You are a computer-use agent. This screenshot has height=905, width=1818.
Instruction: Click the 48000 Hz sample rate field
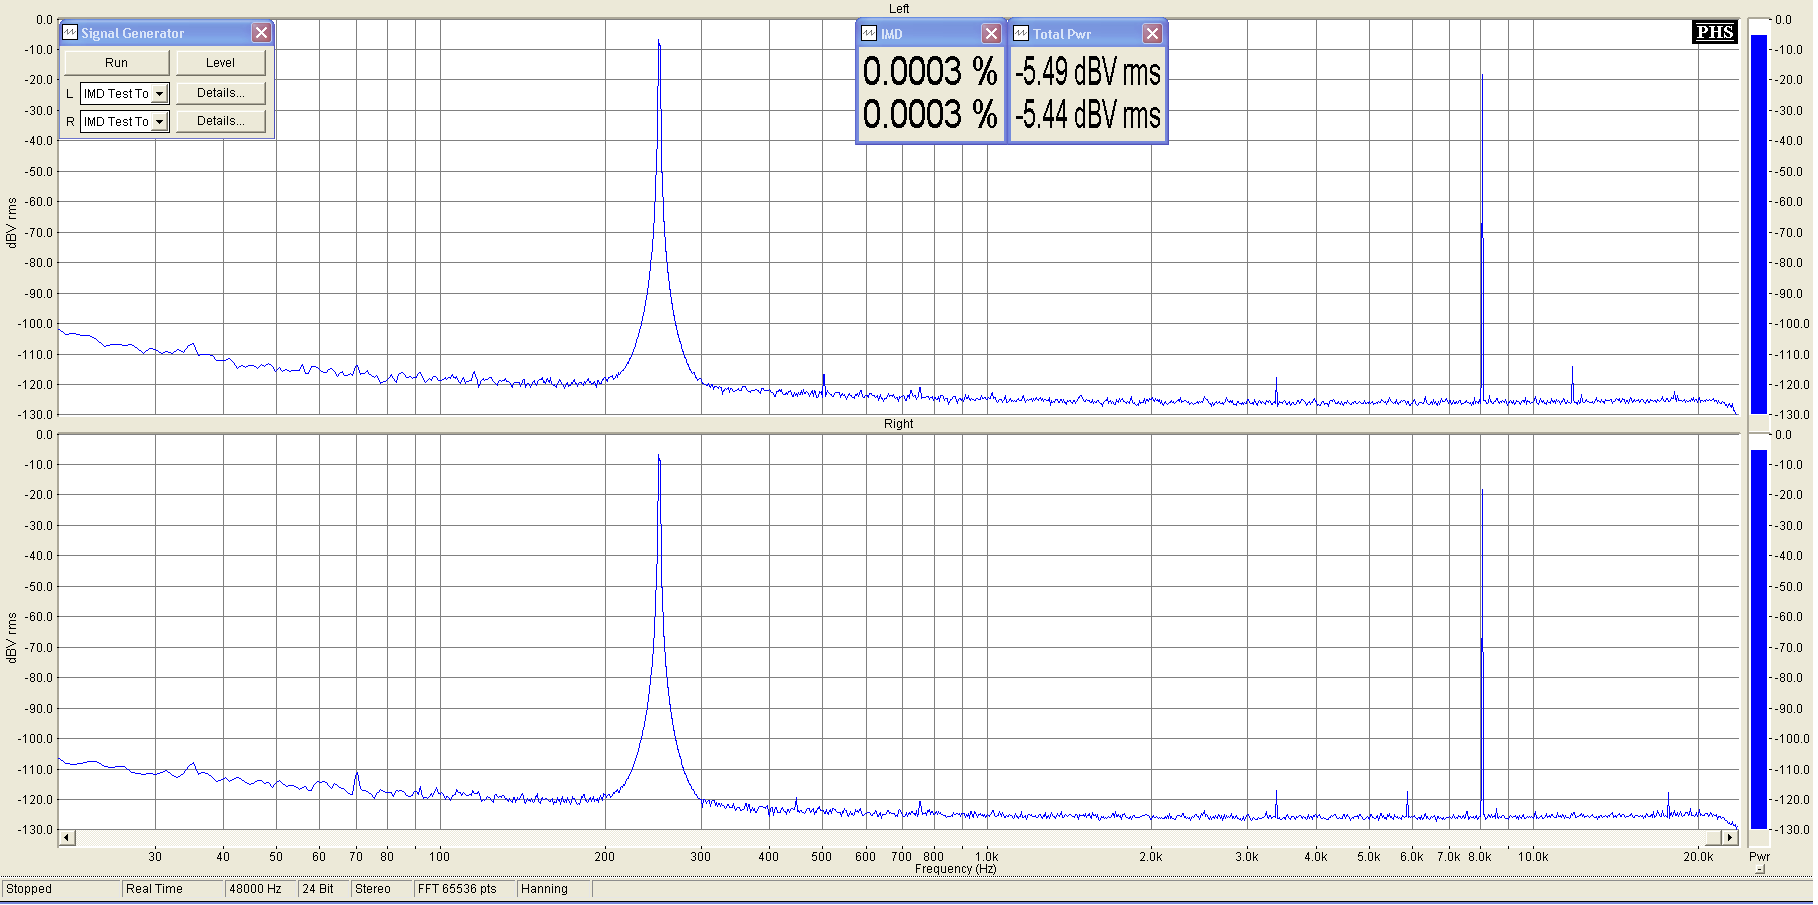pyautogui.click(x=259, y=889)
